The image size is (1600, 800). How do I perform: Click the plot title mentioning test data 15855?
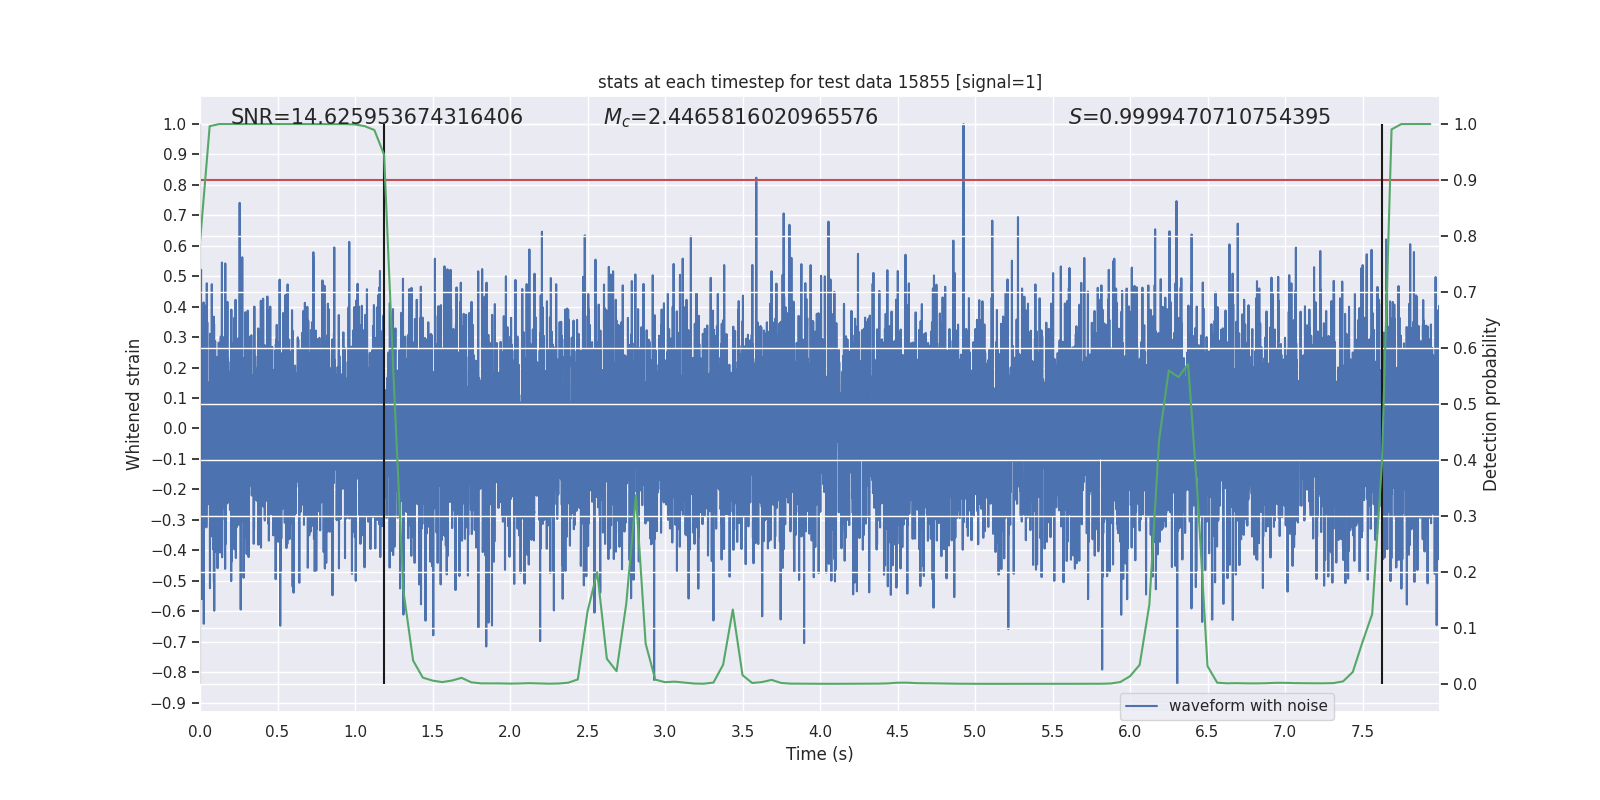pos(820,82)
